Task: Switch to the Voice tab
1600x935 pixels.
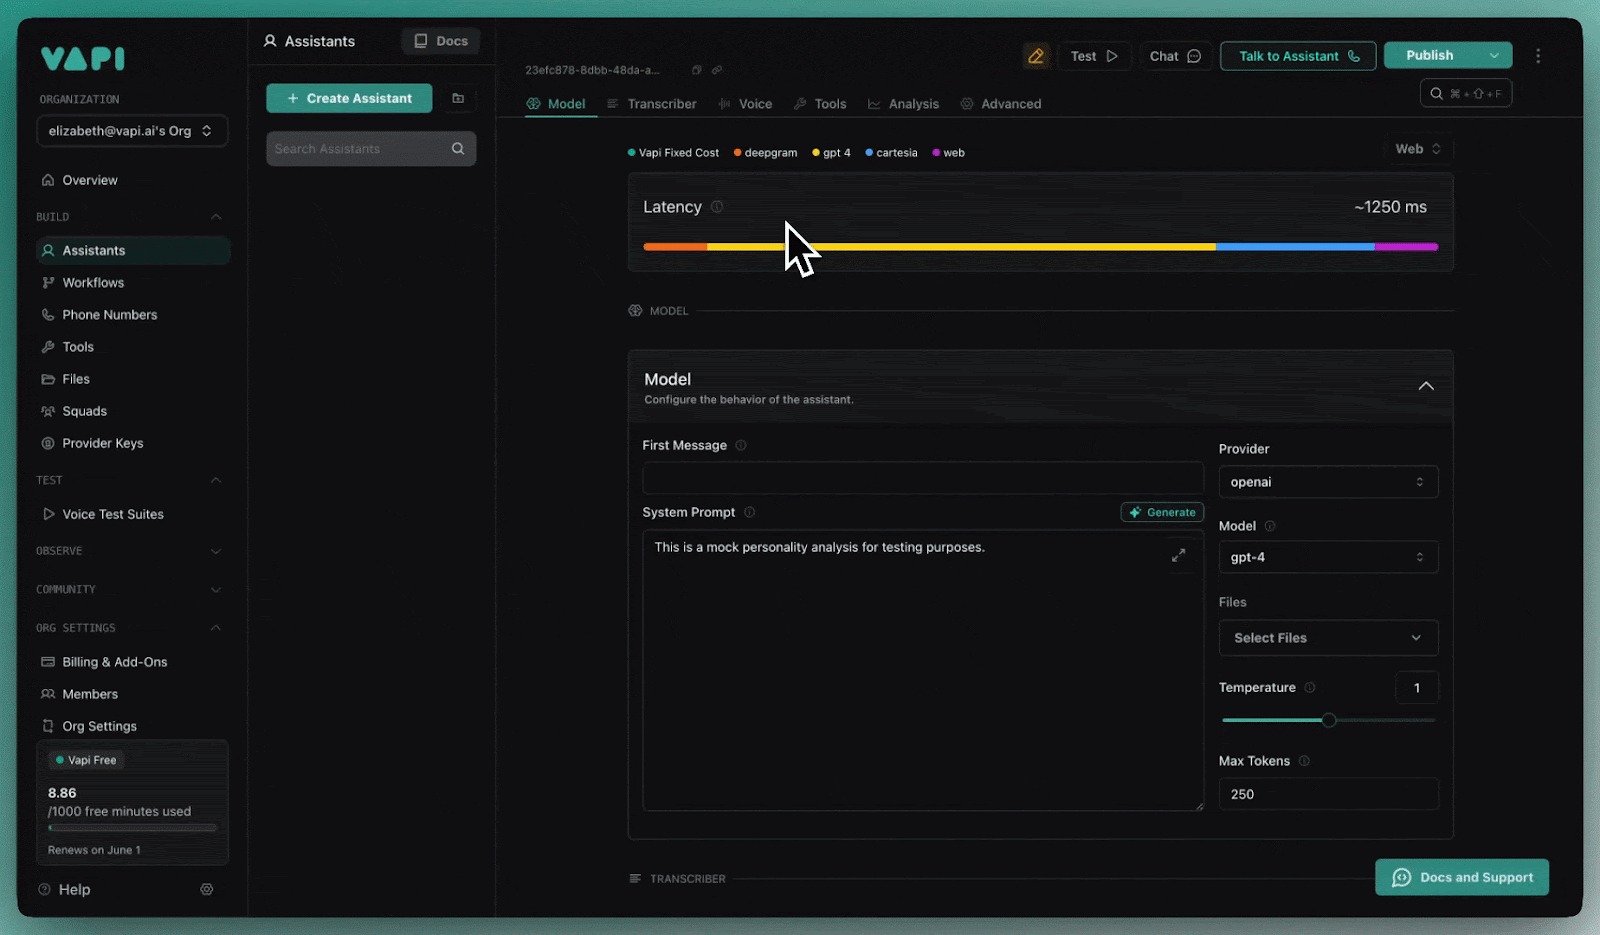Action: coord(745,104)
